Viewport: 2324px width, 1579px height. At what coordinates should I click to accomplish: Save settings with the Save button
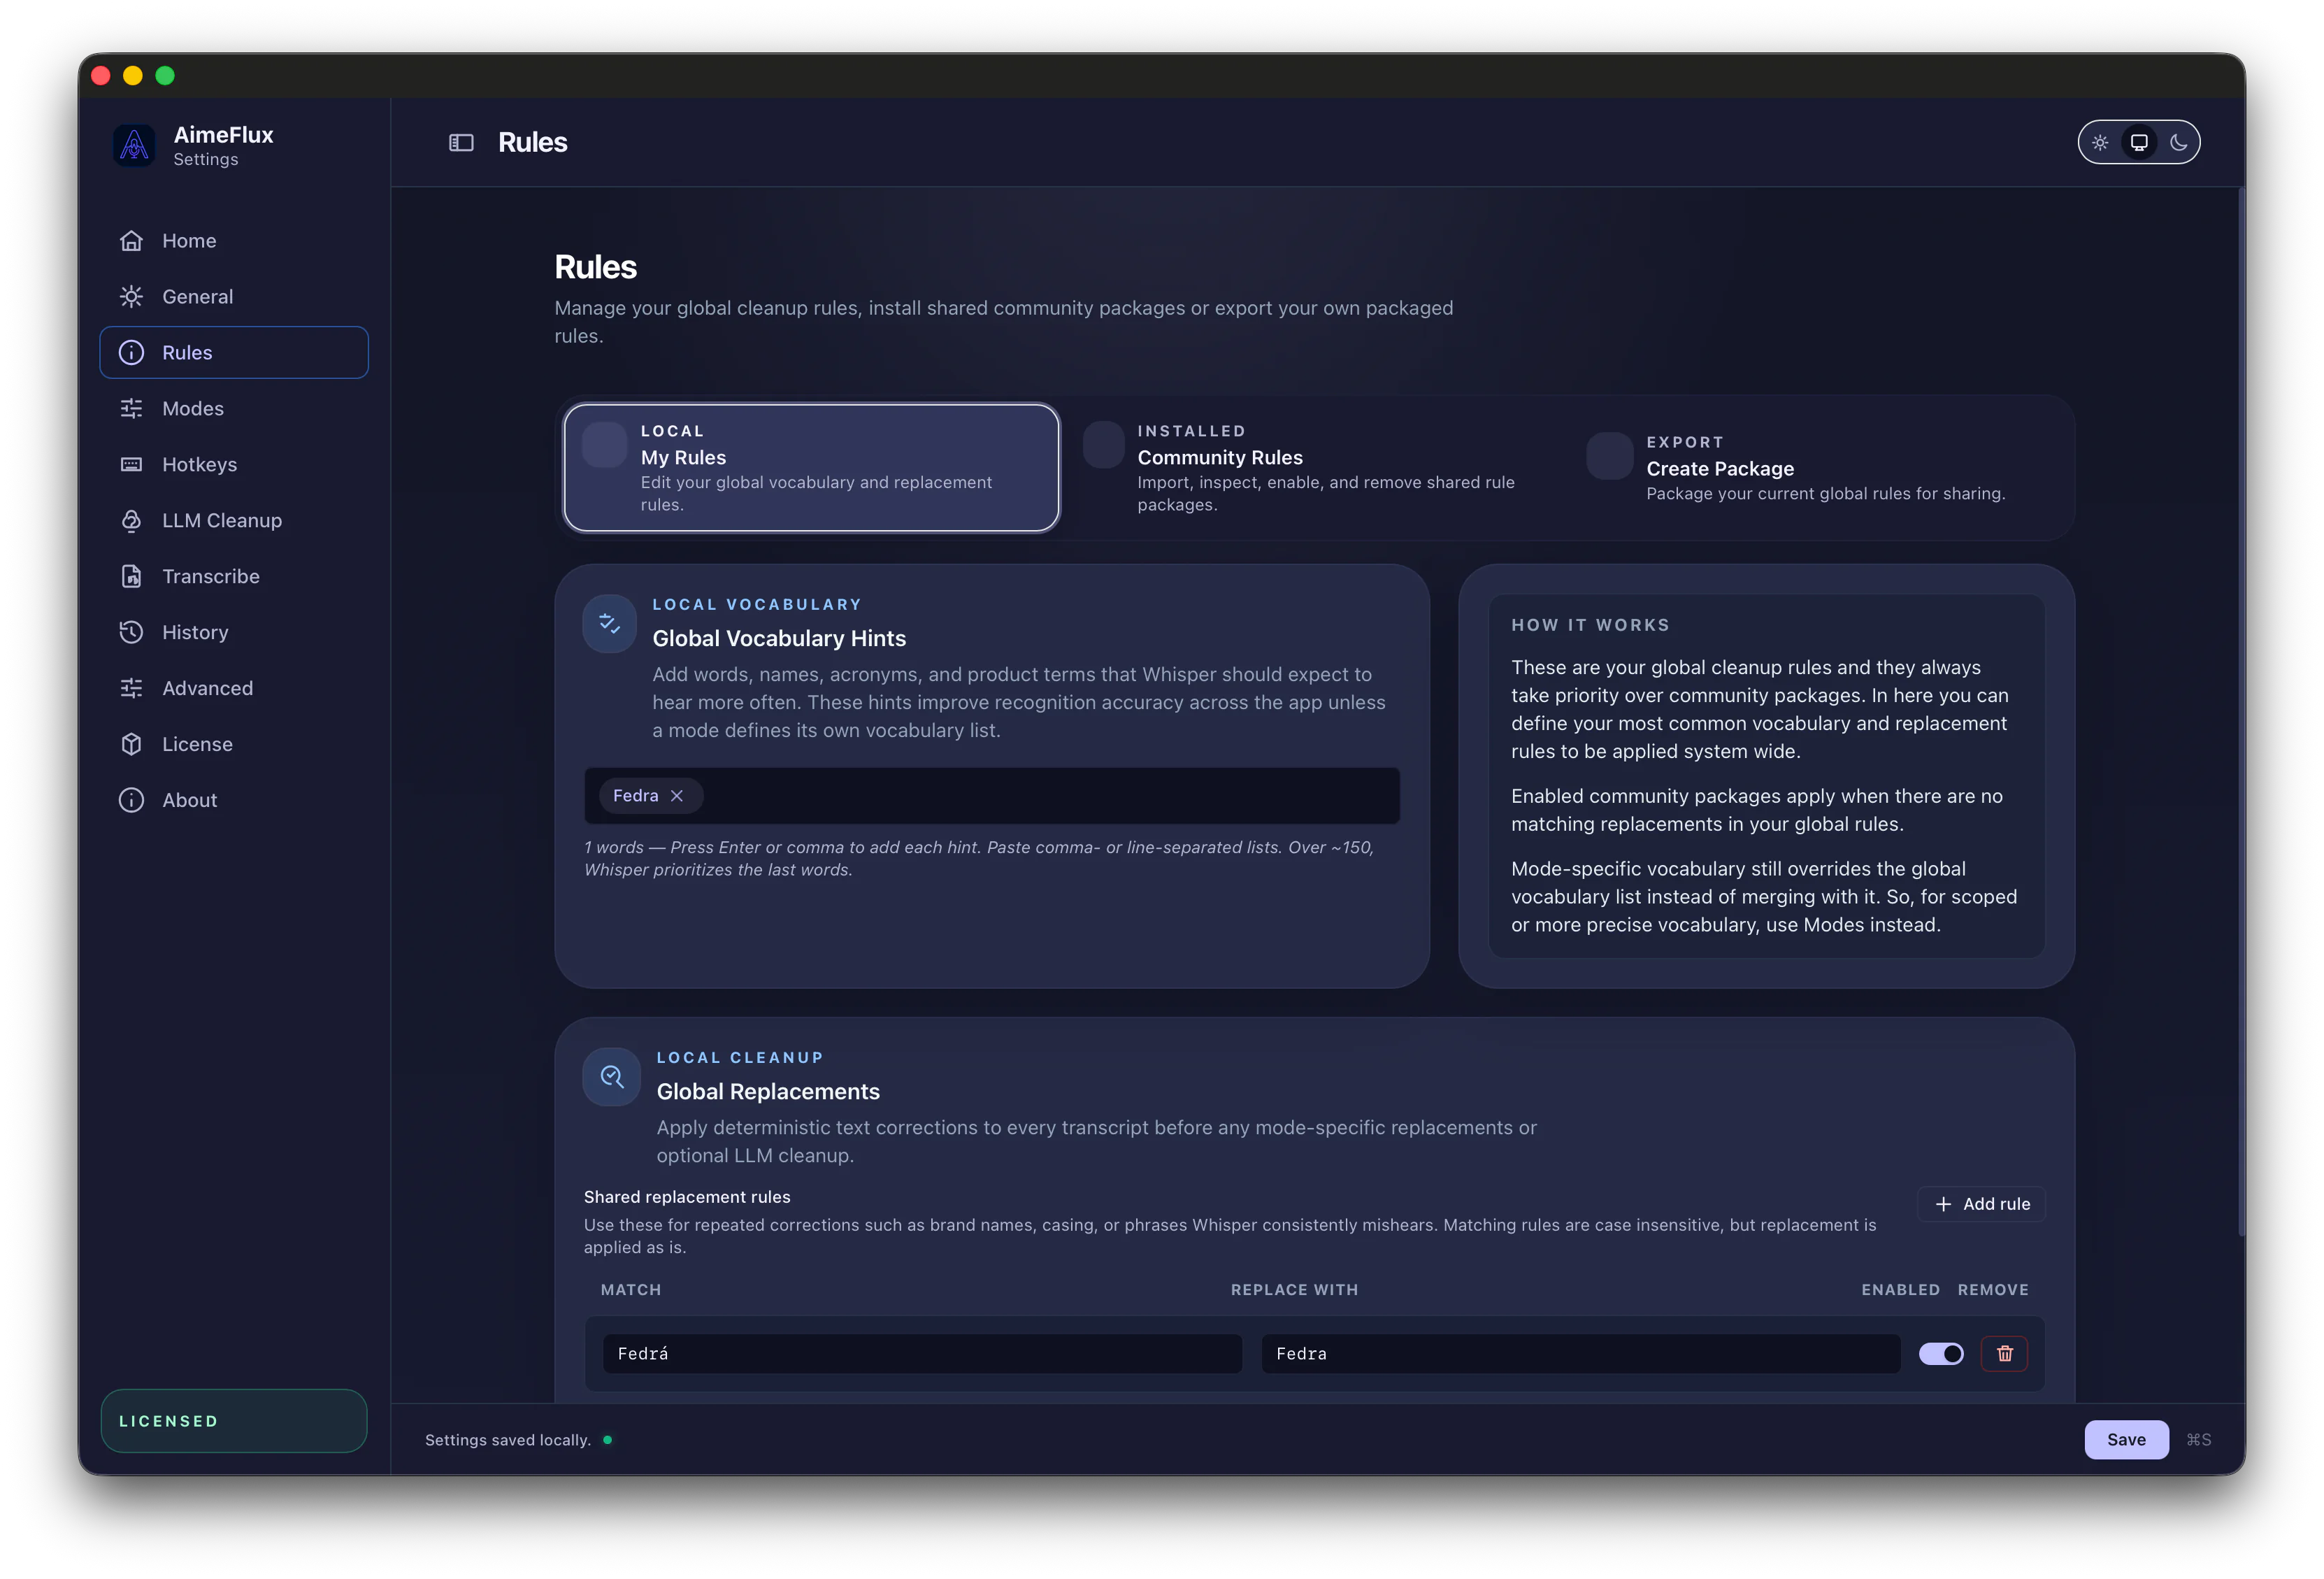point(2126,1440)
